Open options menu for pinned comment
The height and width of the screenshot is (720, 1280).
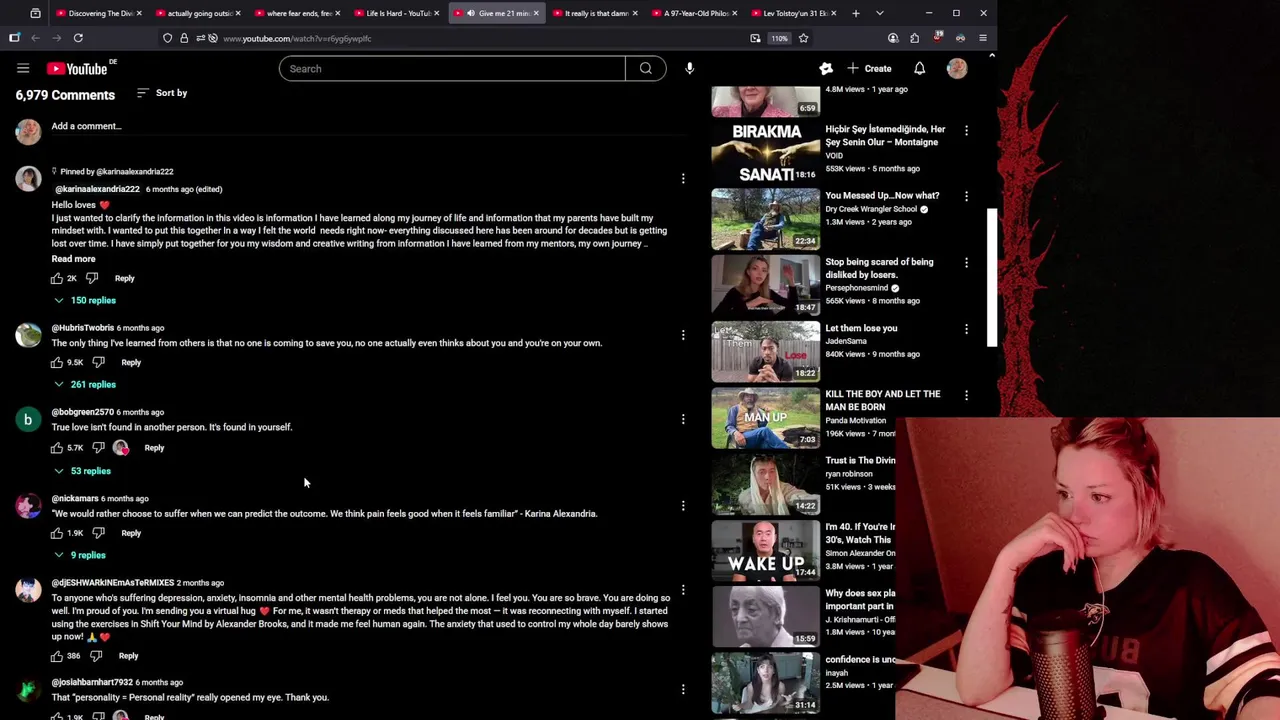pyautogui.click(x=683, y=178)
